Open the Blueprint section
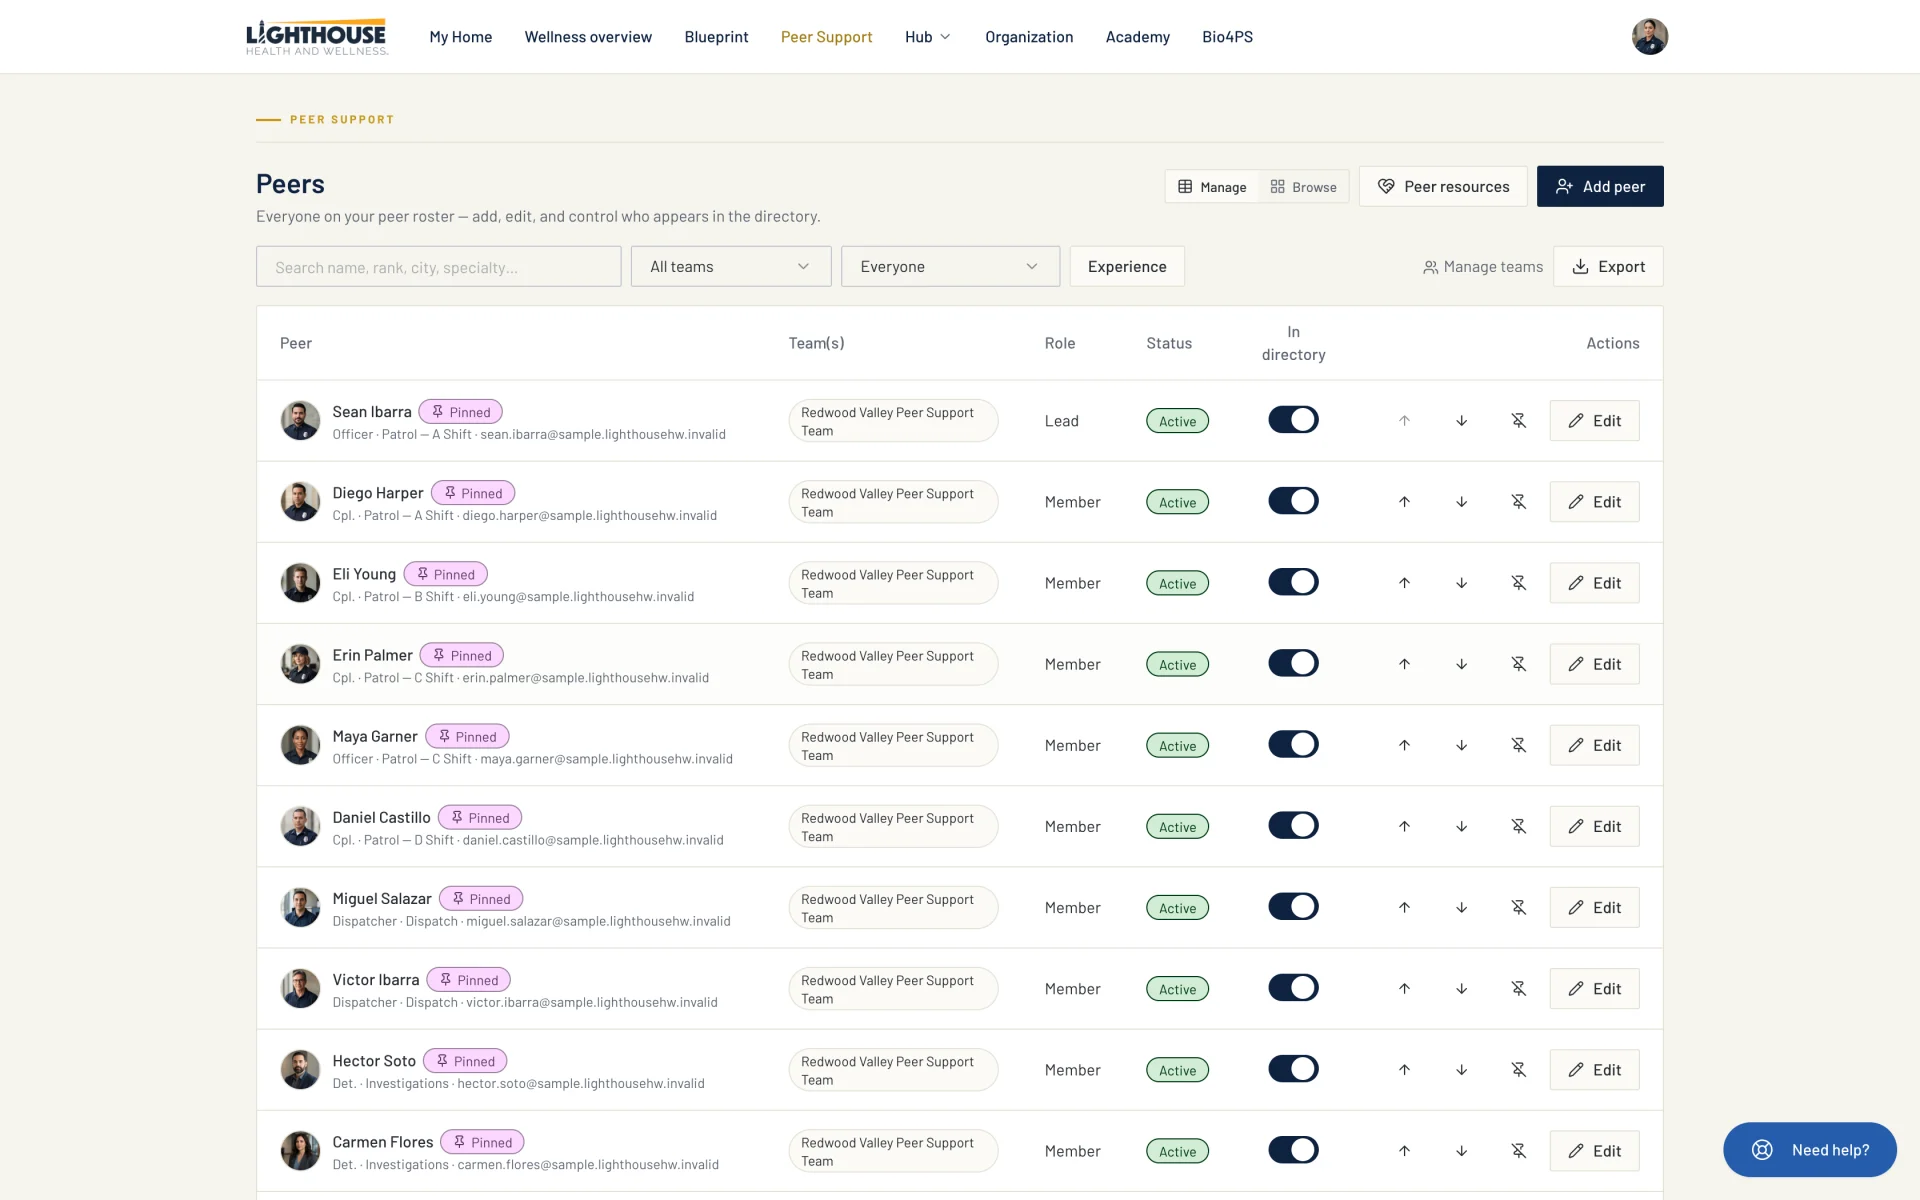Screen dimensions: 1920x1200 pyautogui.click(x=716, y=37)
